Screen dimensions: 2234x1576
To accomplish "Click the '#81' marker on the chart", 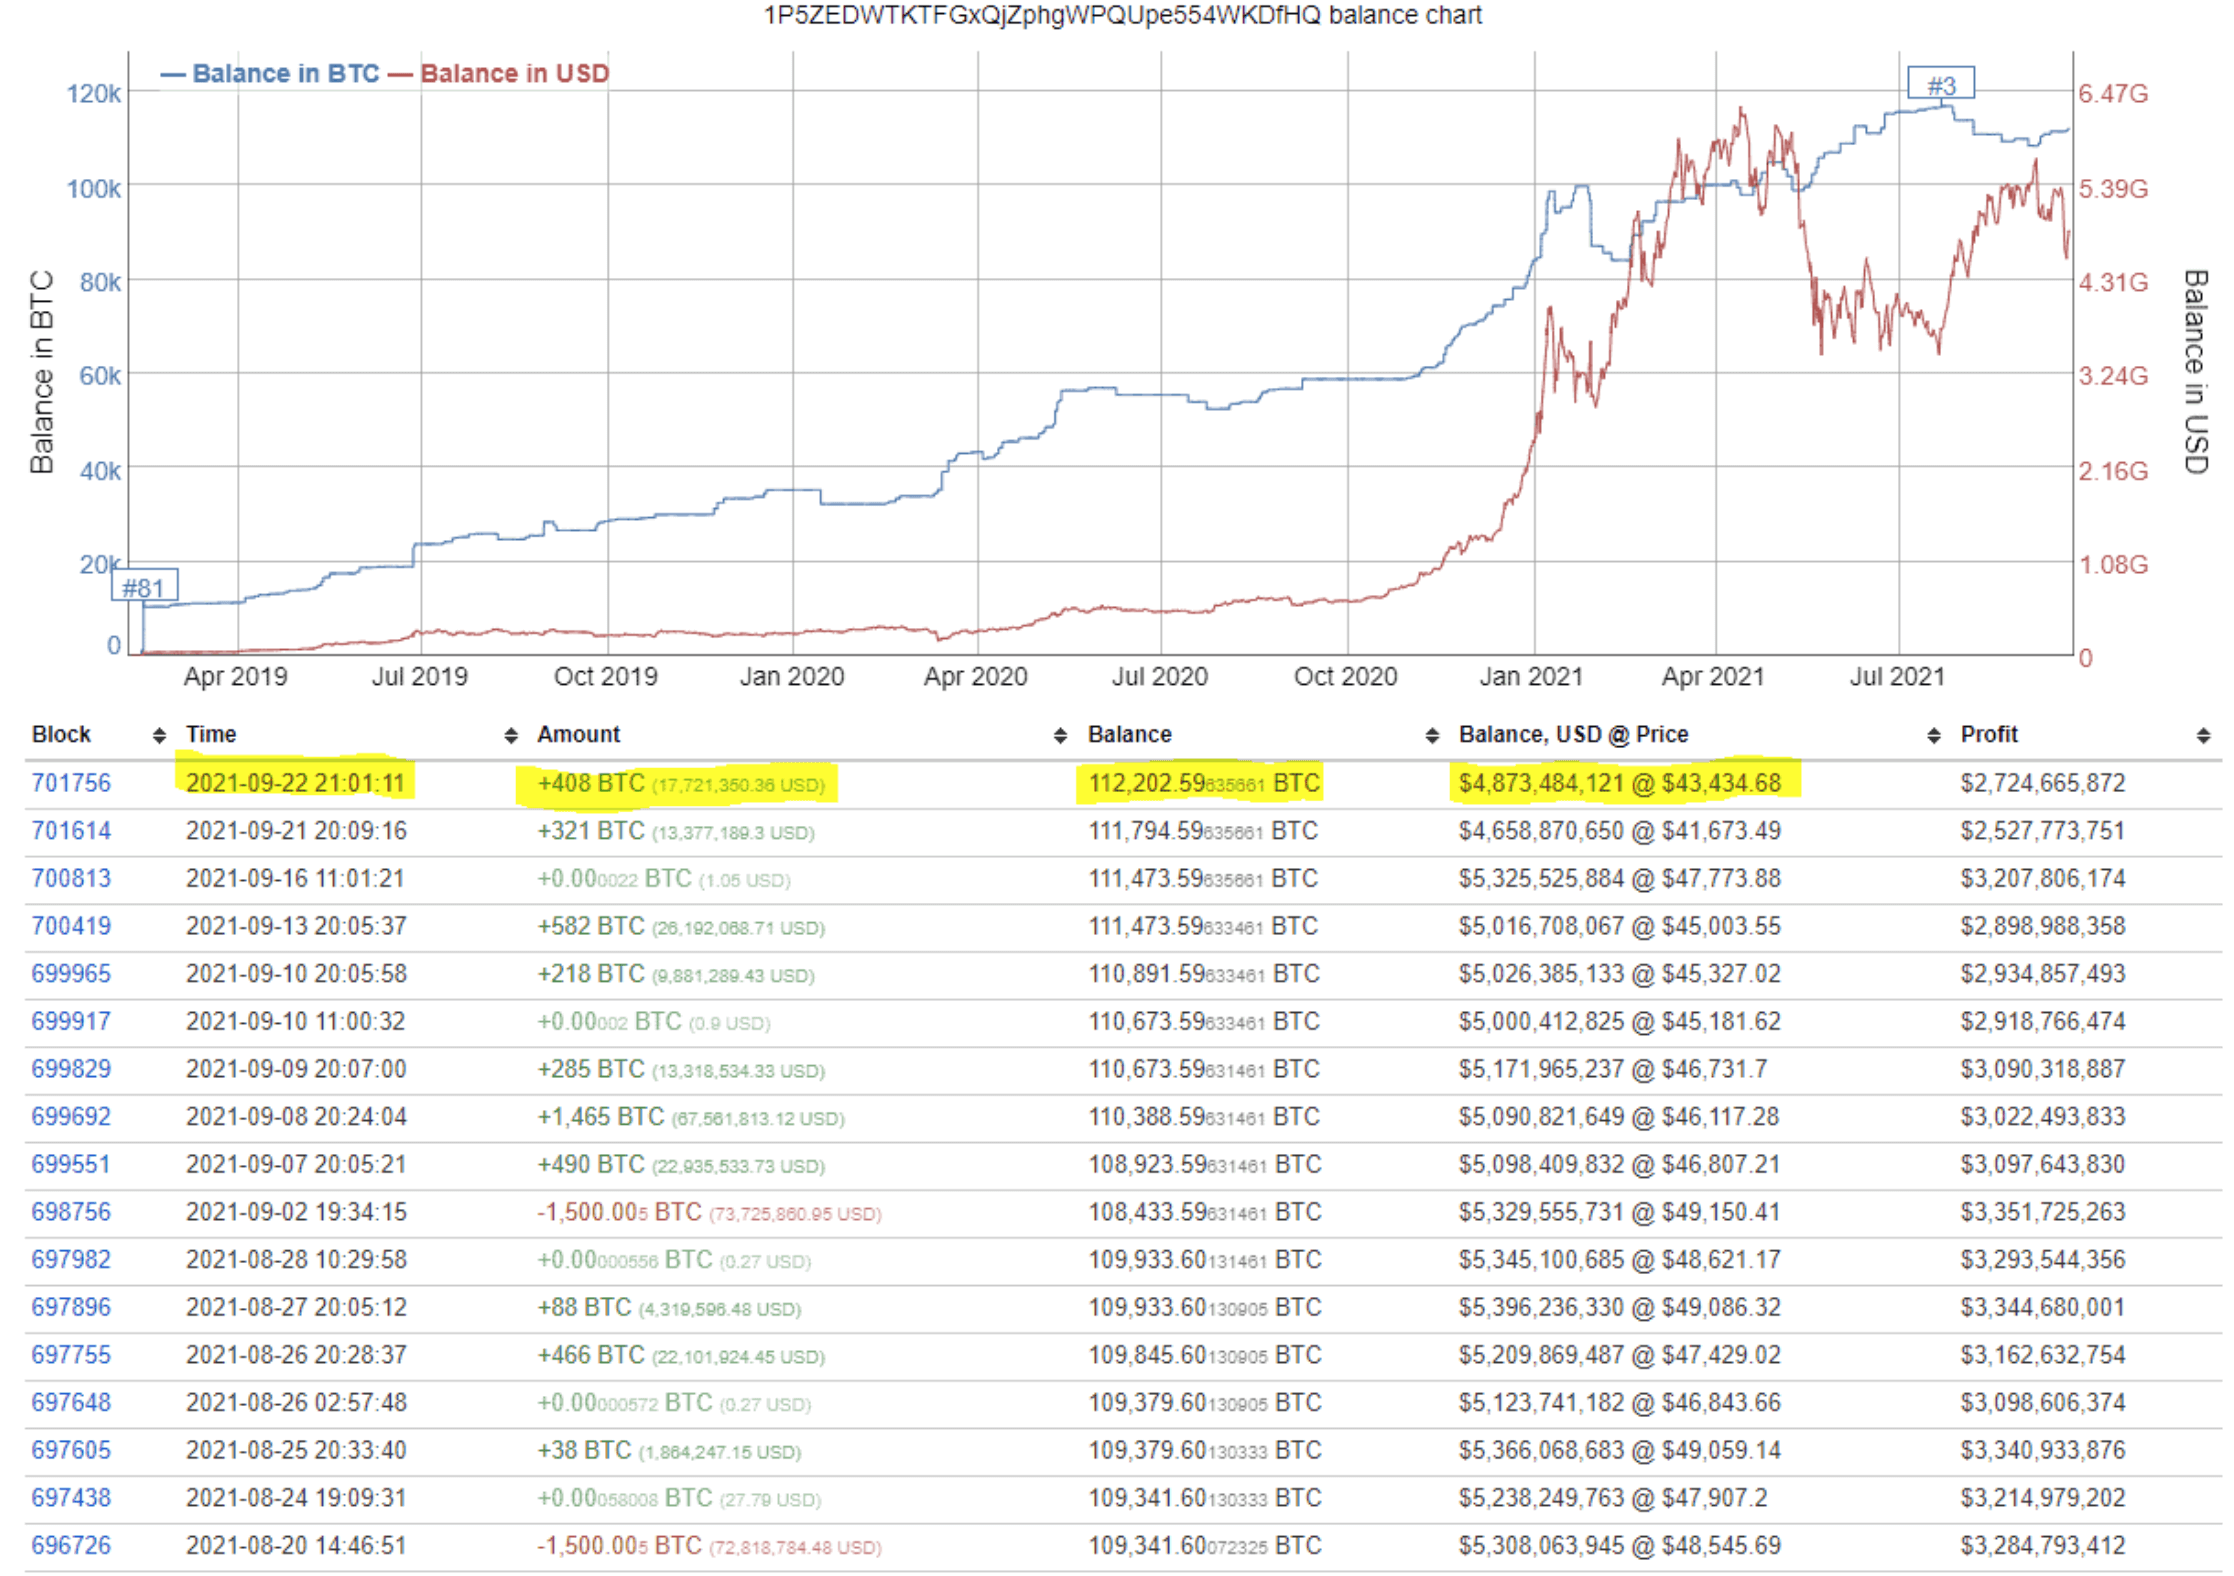I will pyautogui.click(x=146, y=585).
